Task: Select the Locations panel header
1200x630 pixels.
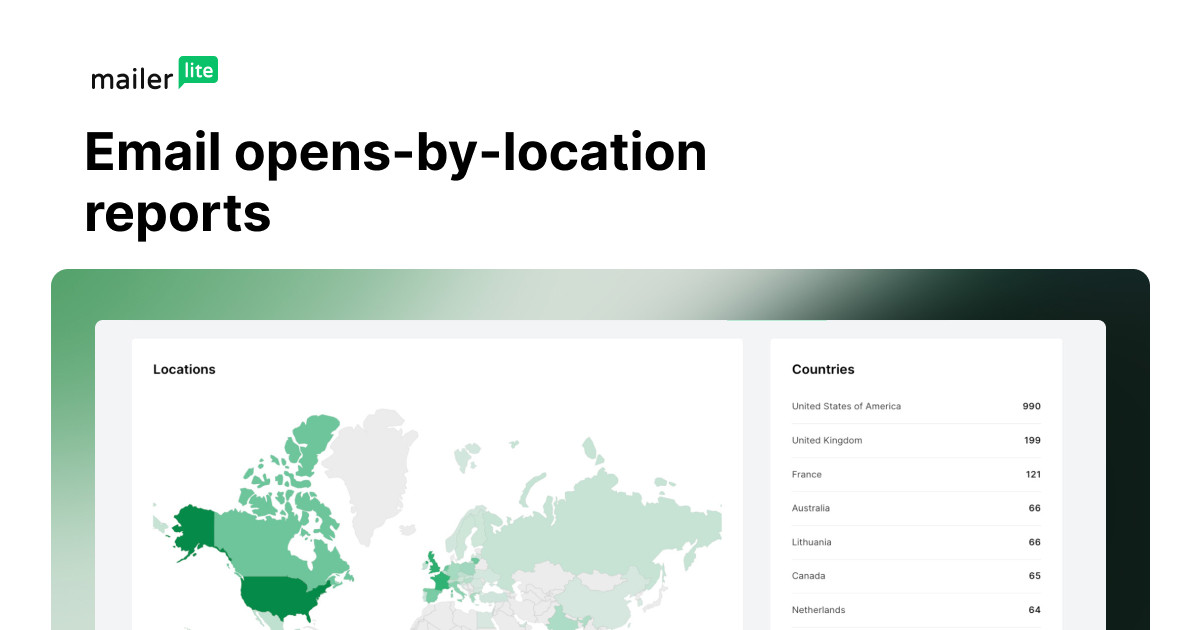Action: tap(185, 369)
